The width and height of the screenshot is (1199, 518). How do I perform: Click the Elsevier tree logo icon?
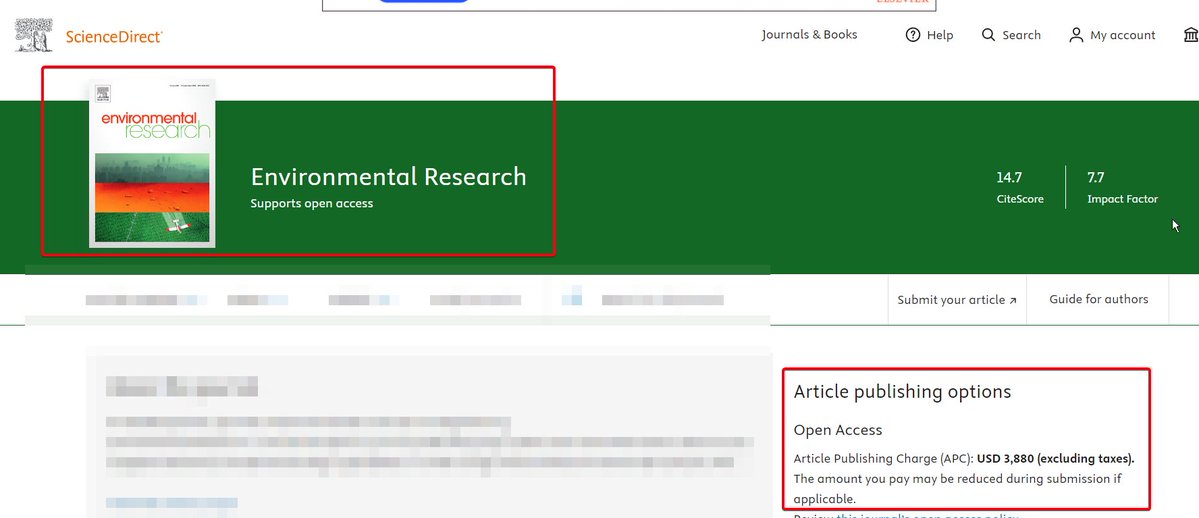(x=34, y=35)
